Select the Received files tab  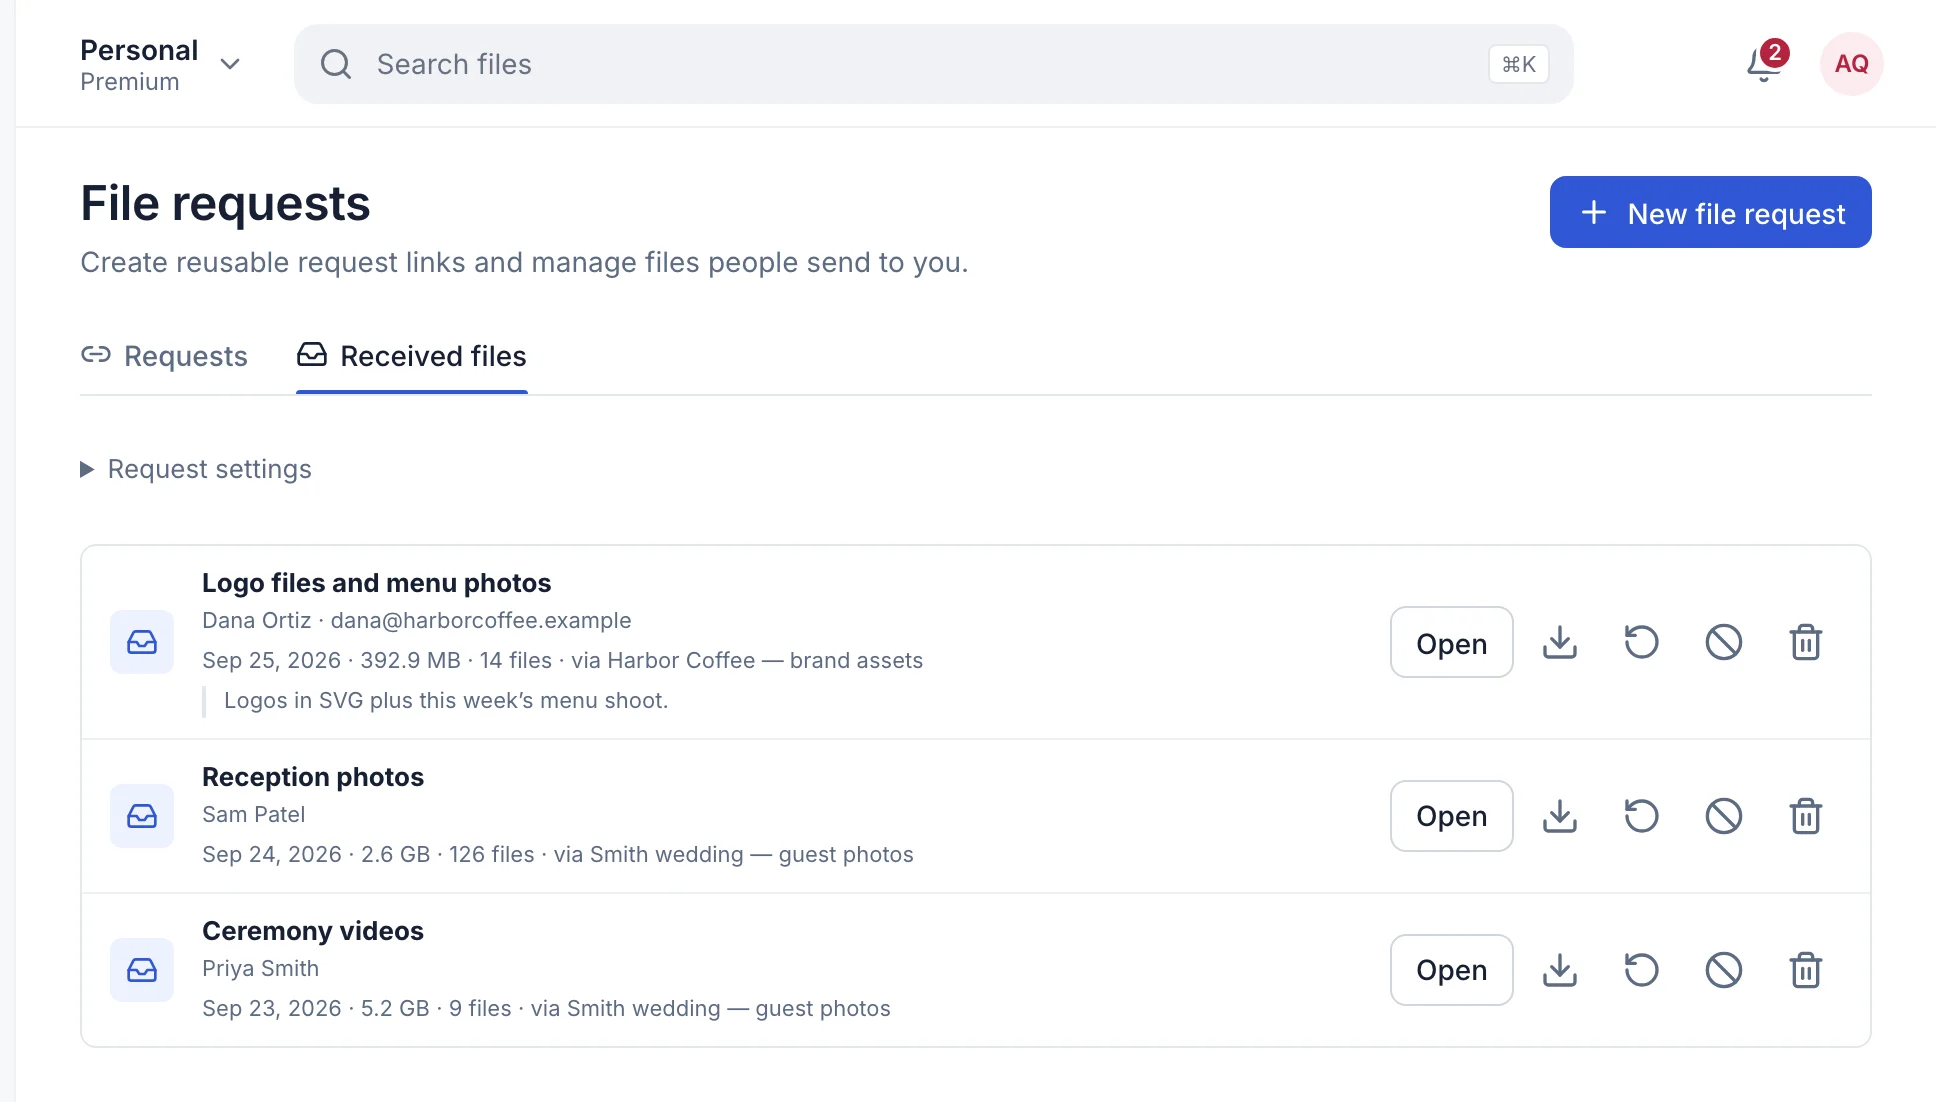click(x=412, y=356)
